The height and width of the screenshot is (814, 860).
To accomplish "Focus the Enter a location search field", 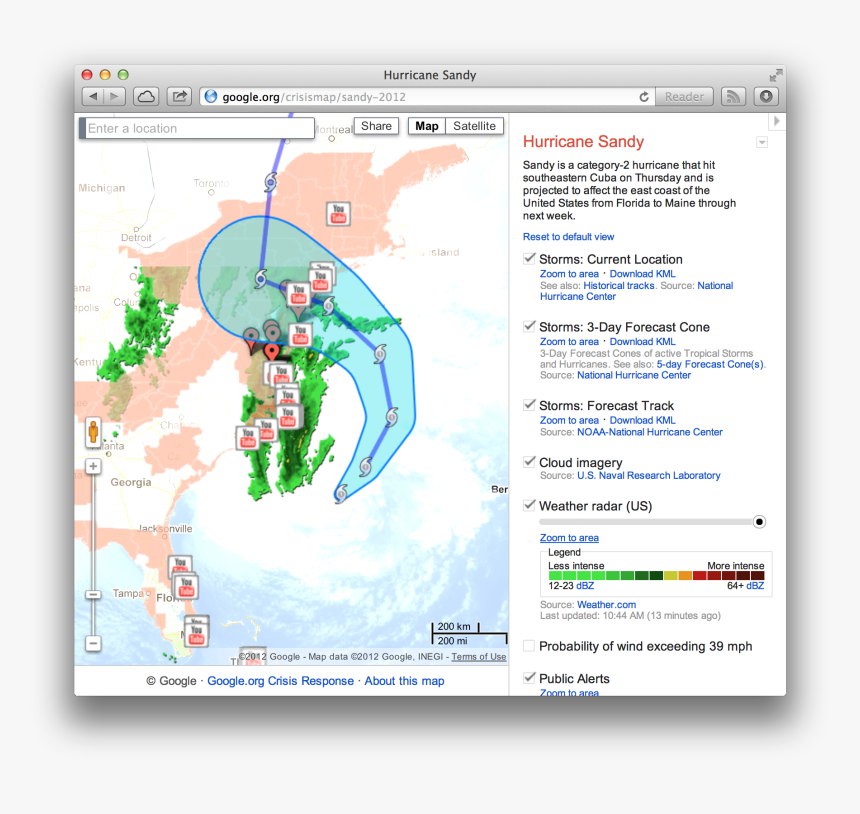I will click(x=197, y=128).
